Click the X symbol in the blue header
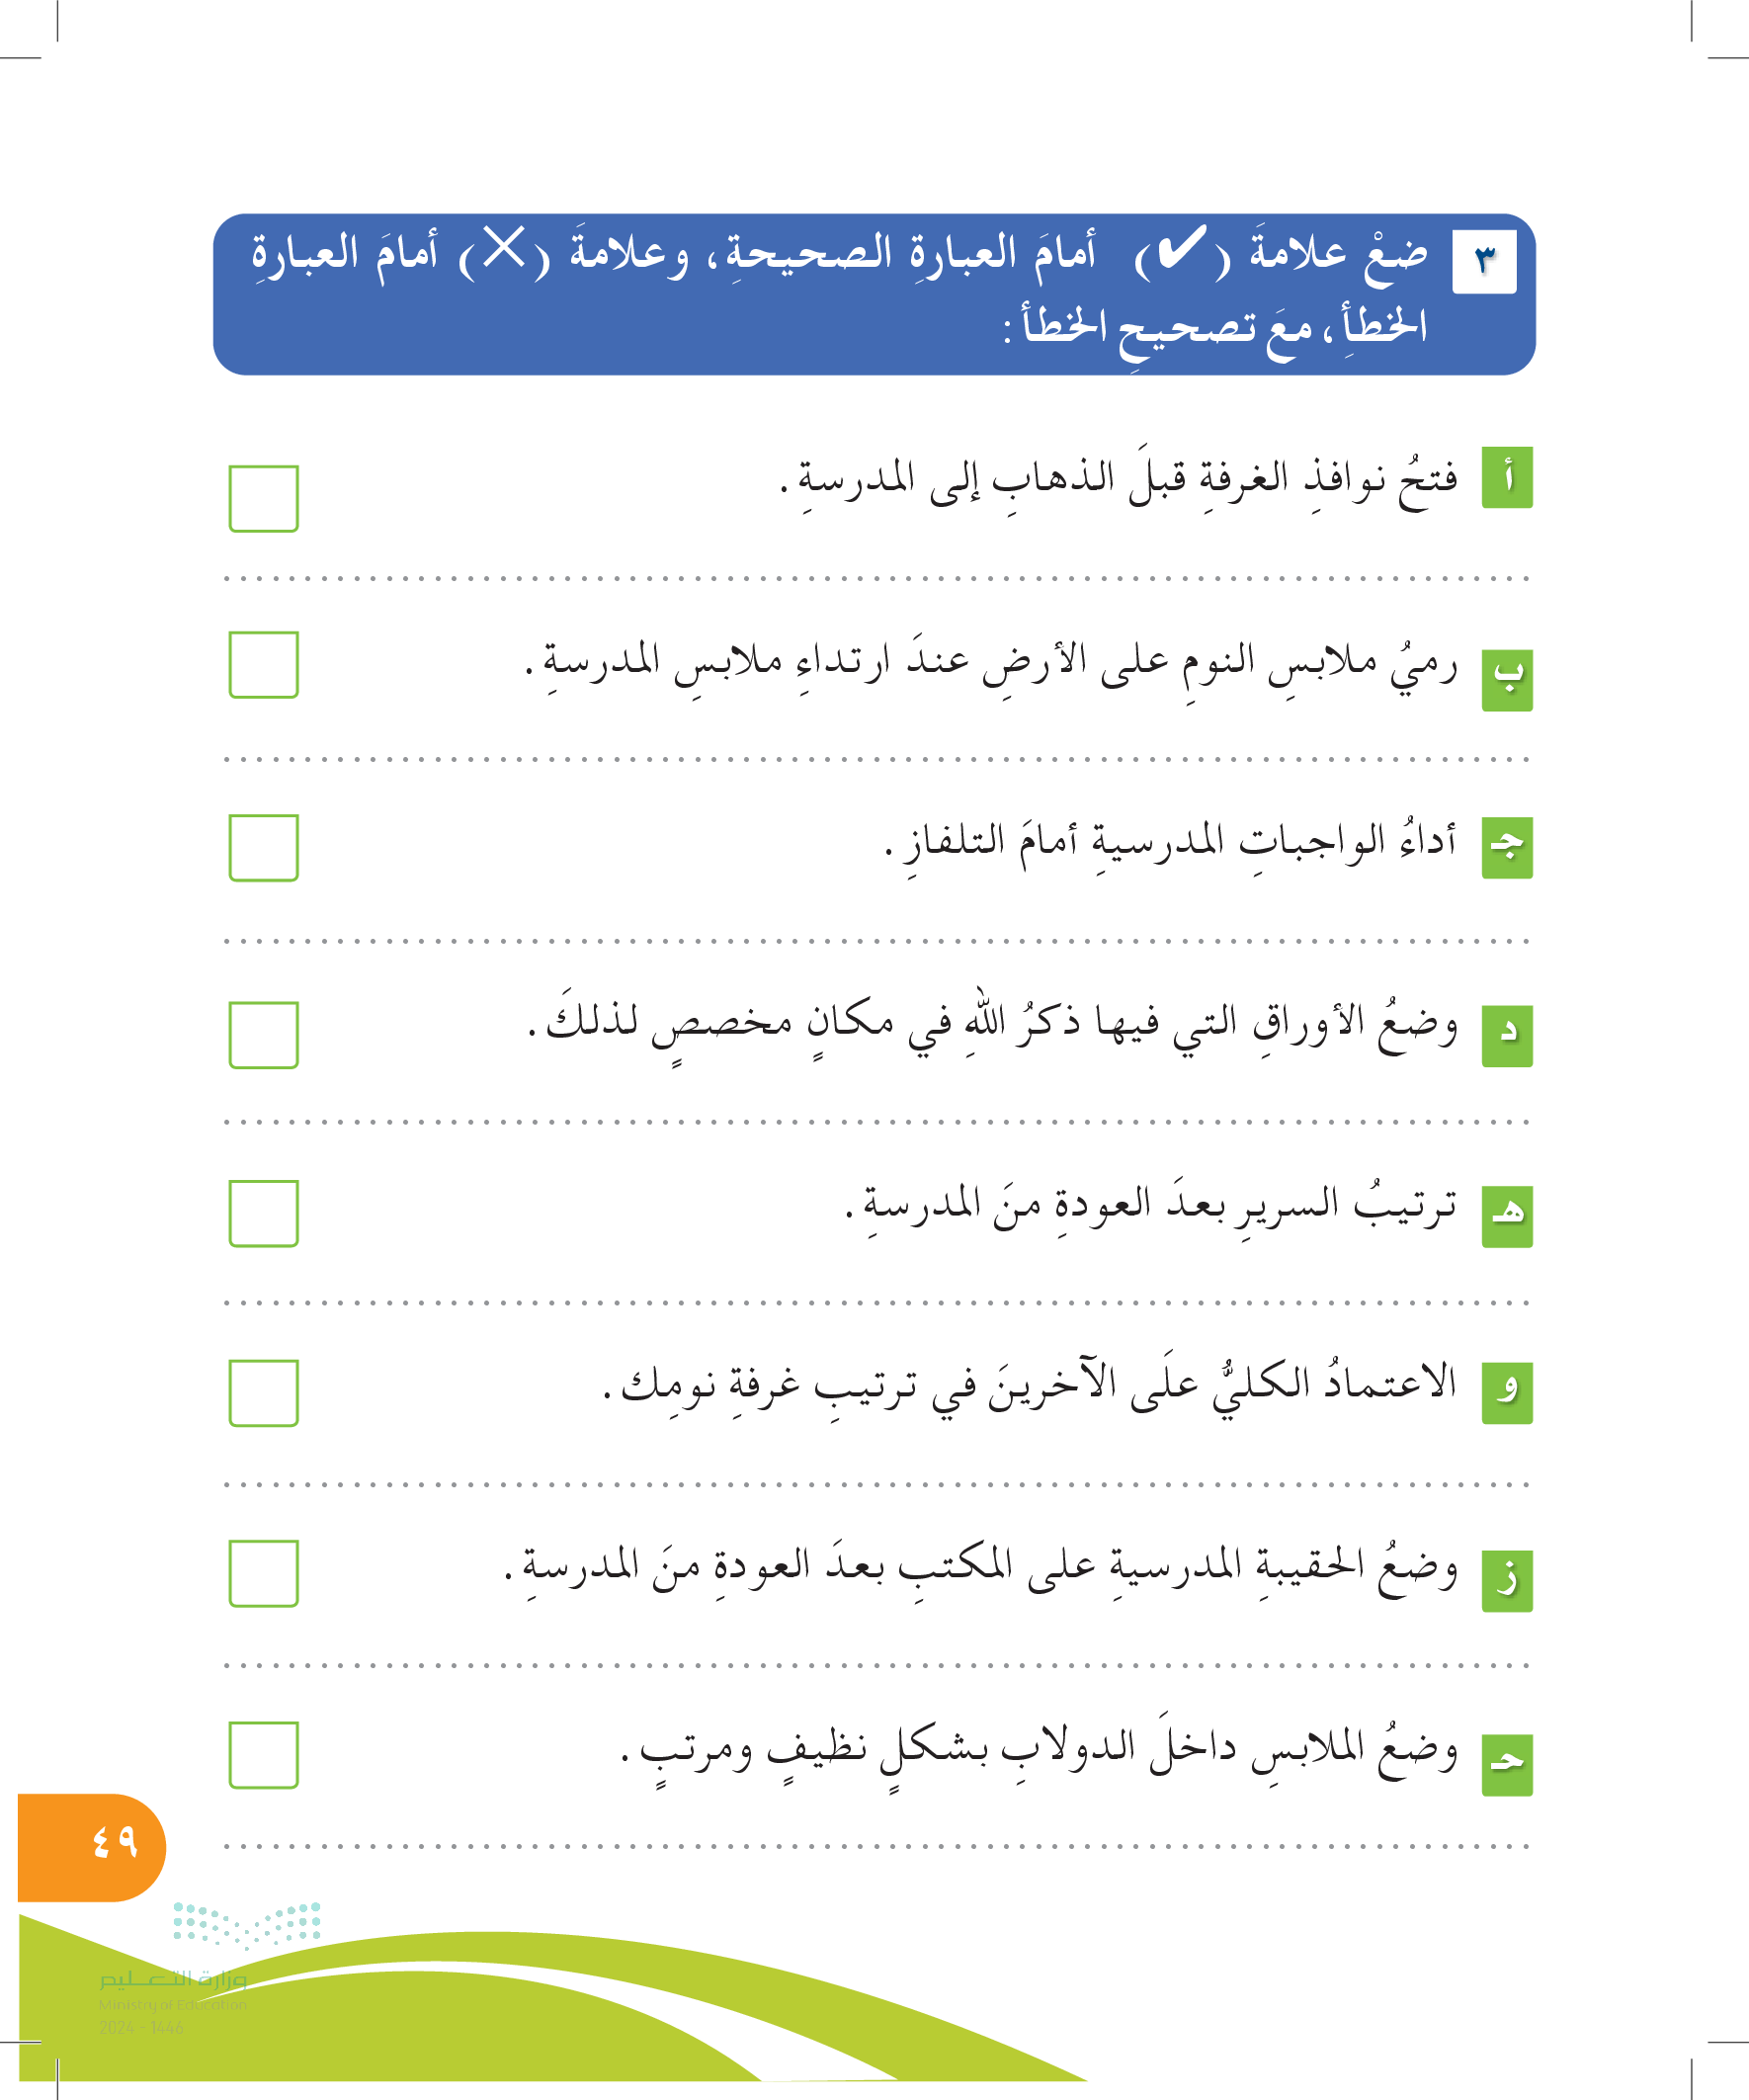1749x2100 pixels. point(503,248)
